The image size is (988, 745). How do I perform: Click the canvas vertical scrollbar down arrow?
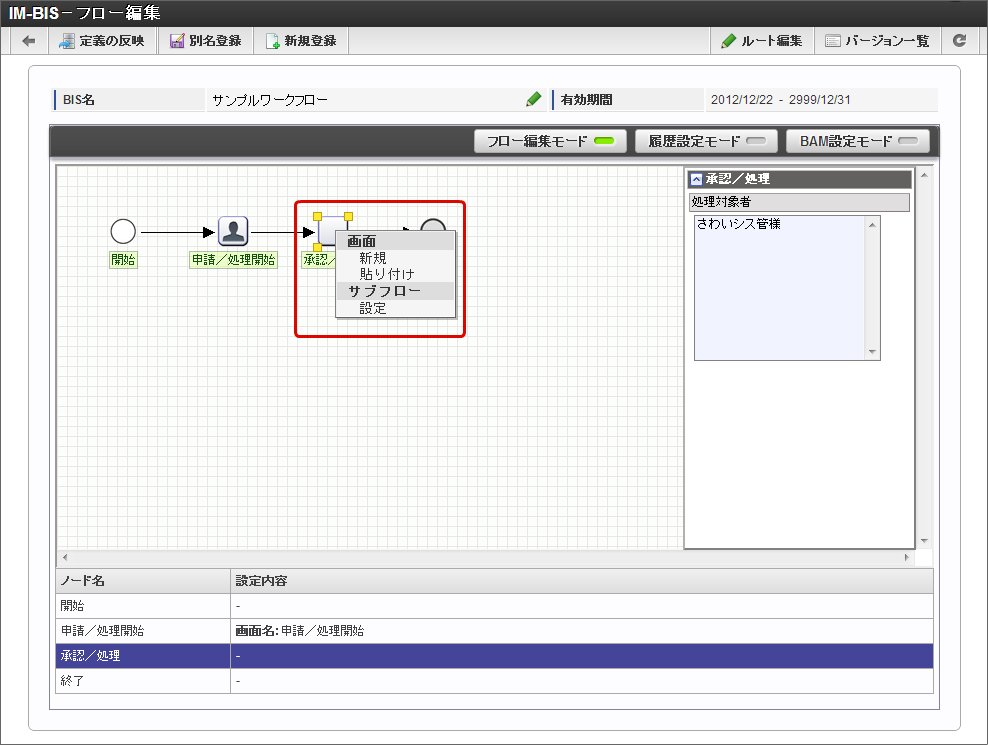(924, 541)
